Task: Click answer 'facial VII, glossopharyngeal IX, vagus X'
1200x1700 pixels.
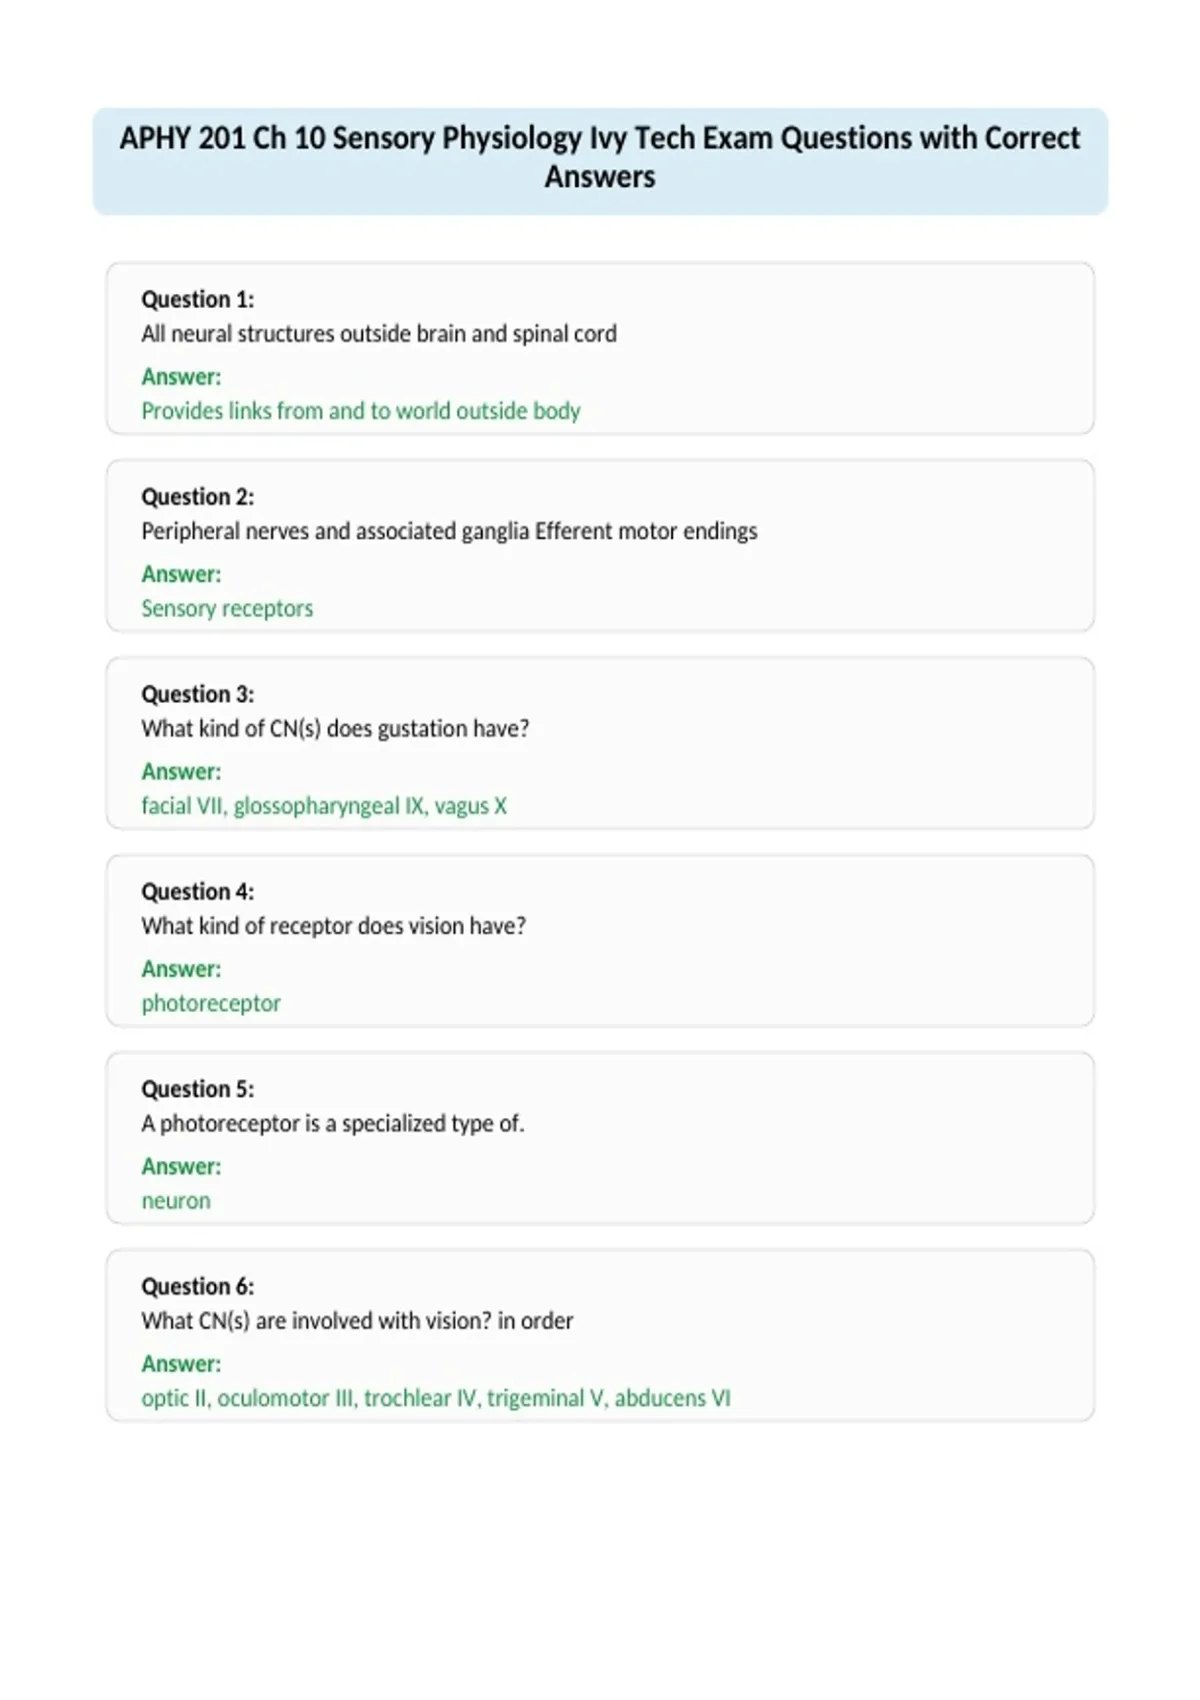Action: point(324,806)
